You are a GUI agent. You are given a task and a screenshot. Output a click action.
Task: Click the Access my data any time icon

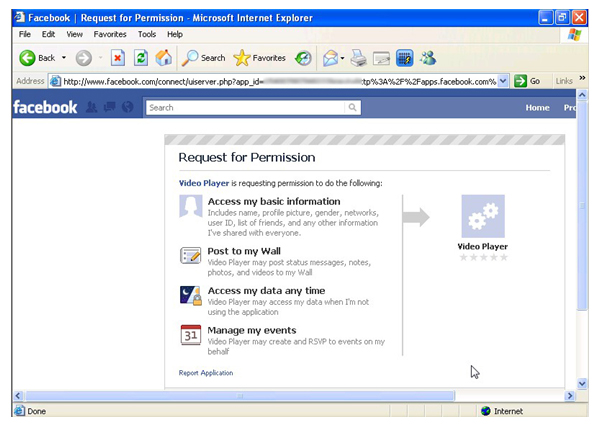point(190,296)
